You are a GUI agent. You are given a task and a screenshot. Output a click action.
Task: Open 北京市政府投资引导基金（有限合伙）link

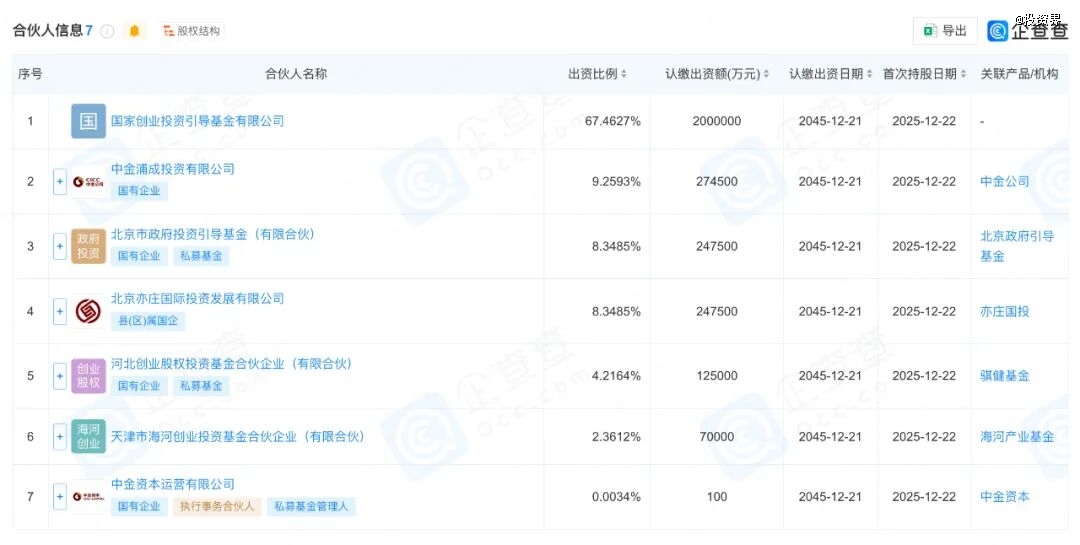(x=214, y=234)
